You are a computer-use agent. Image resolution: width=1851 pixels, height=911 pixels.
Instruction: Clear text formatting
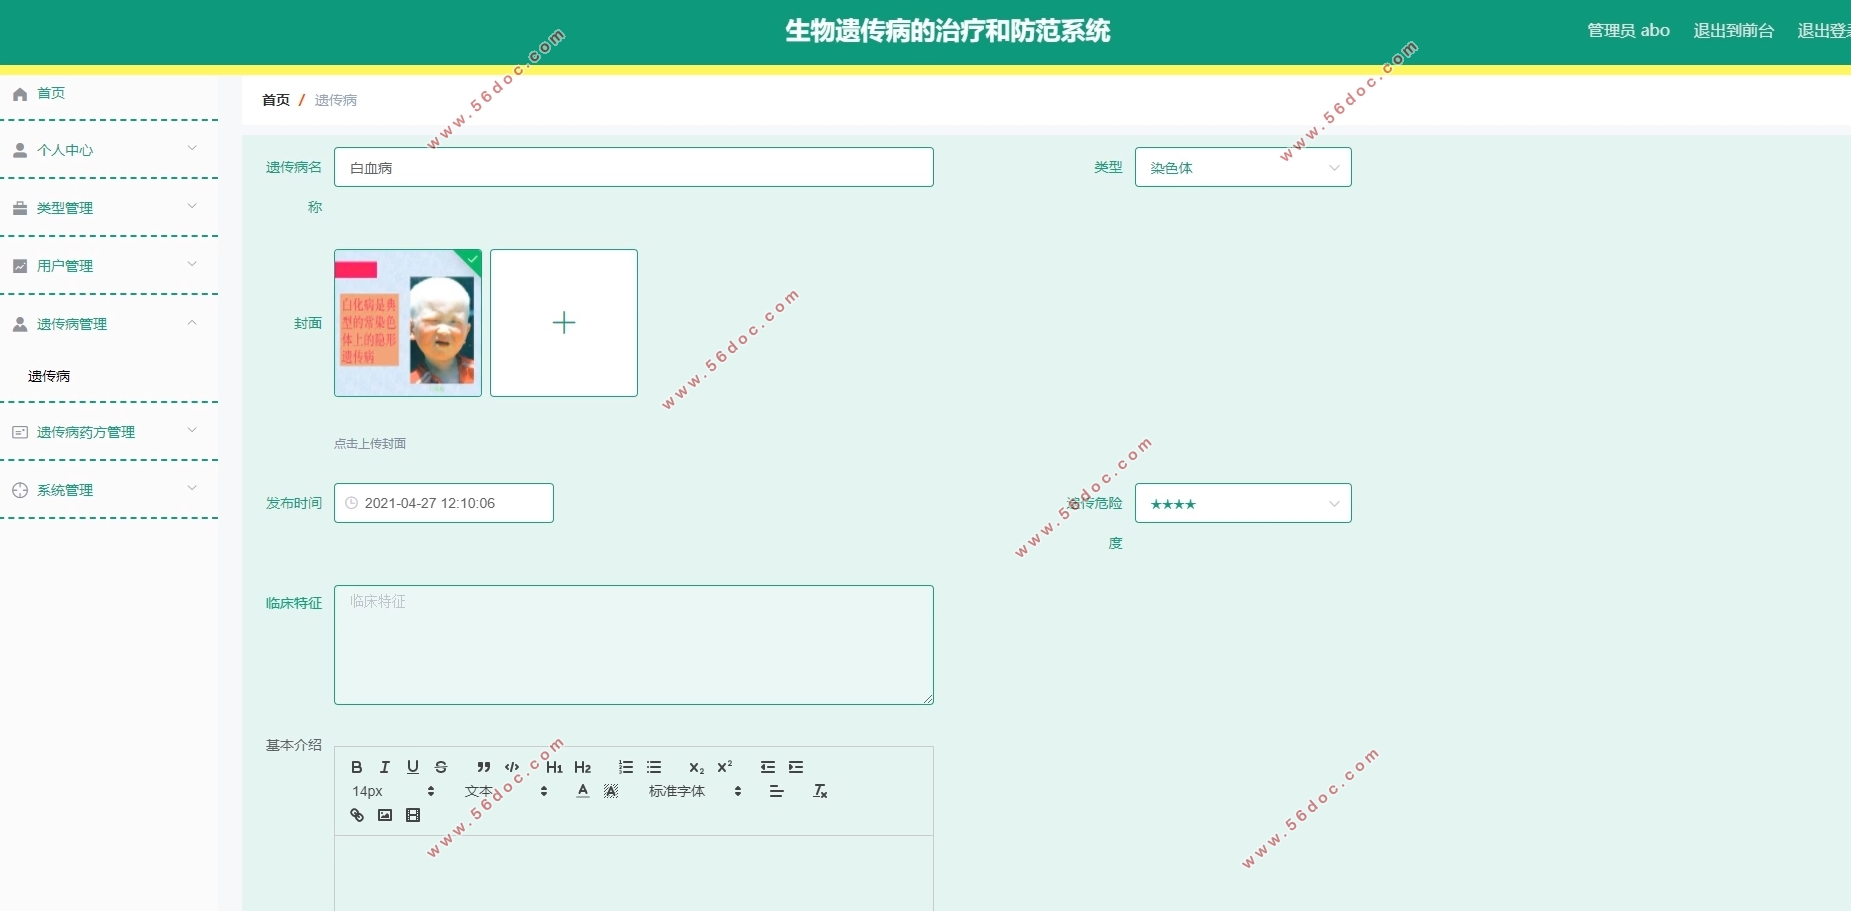tap(820, 791)
